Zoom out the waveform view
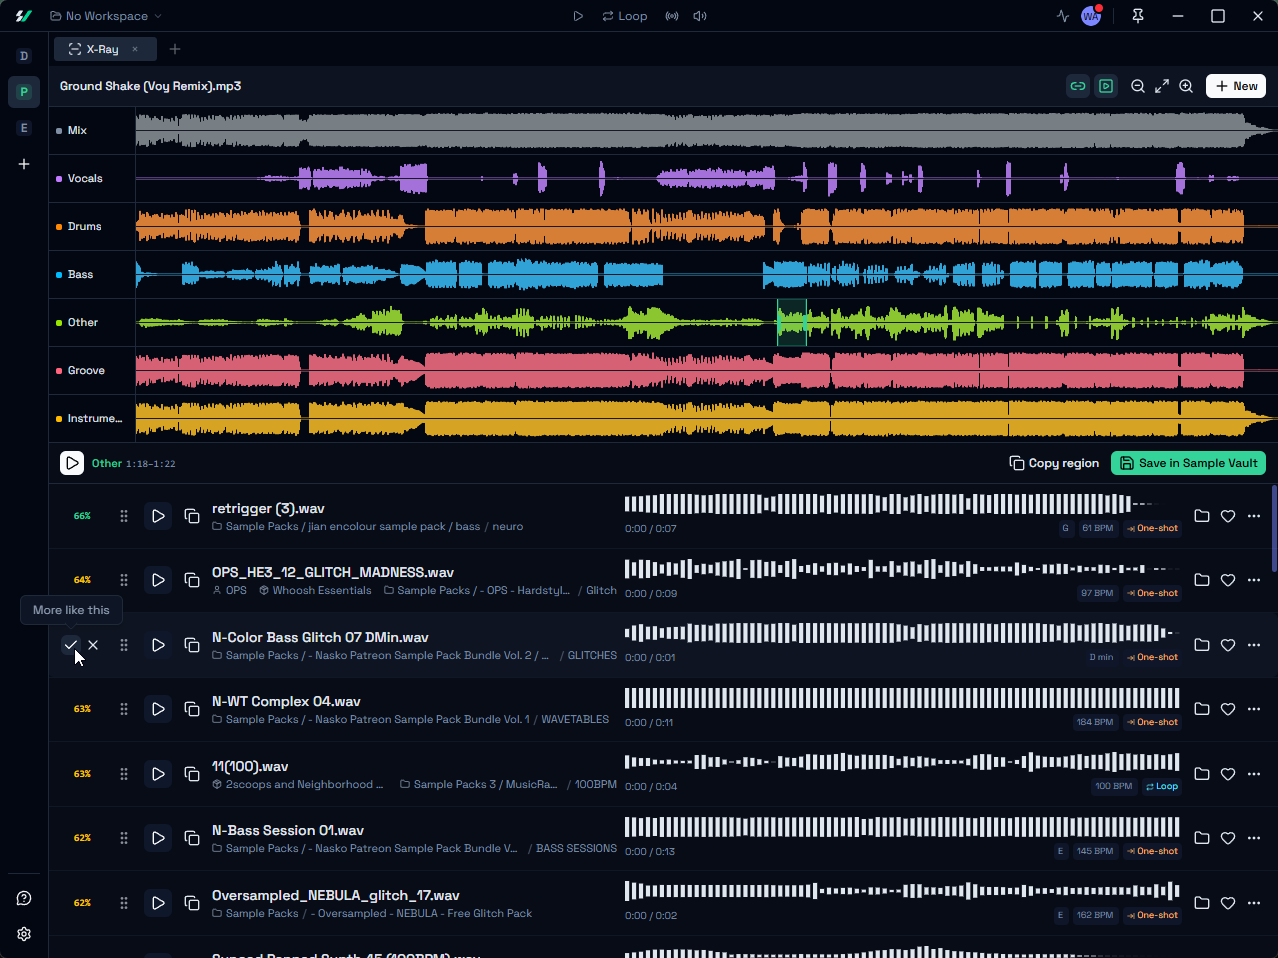Viewport: 1278px width, 958px height. pos(1138,86)
